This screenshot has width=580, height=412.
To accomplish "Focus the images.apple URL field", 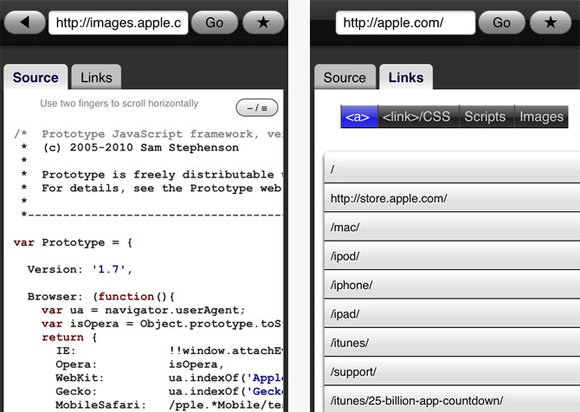I will (x=118, y=23).
